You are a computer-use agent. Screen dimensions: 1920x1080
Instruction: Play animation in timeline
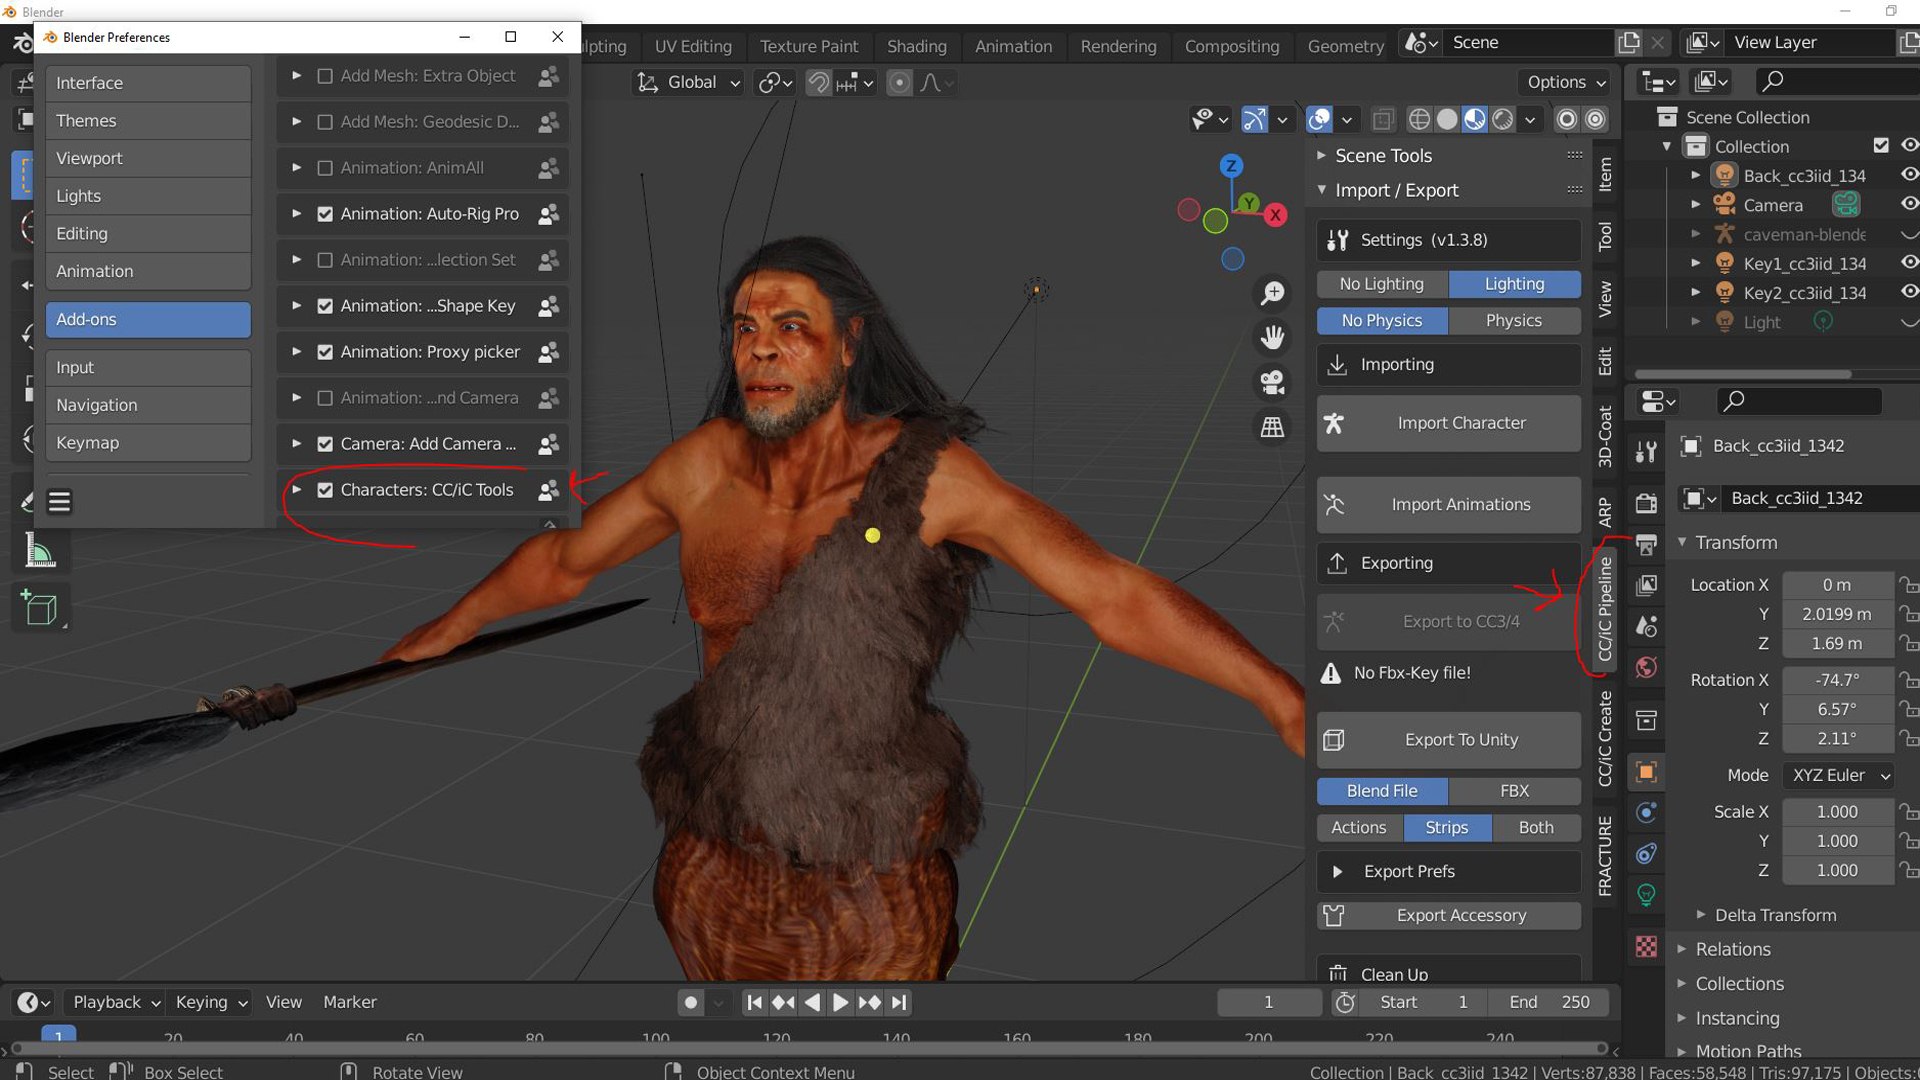[x=840, y=1002]
